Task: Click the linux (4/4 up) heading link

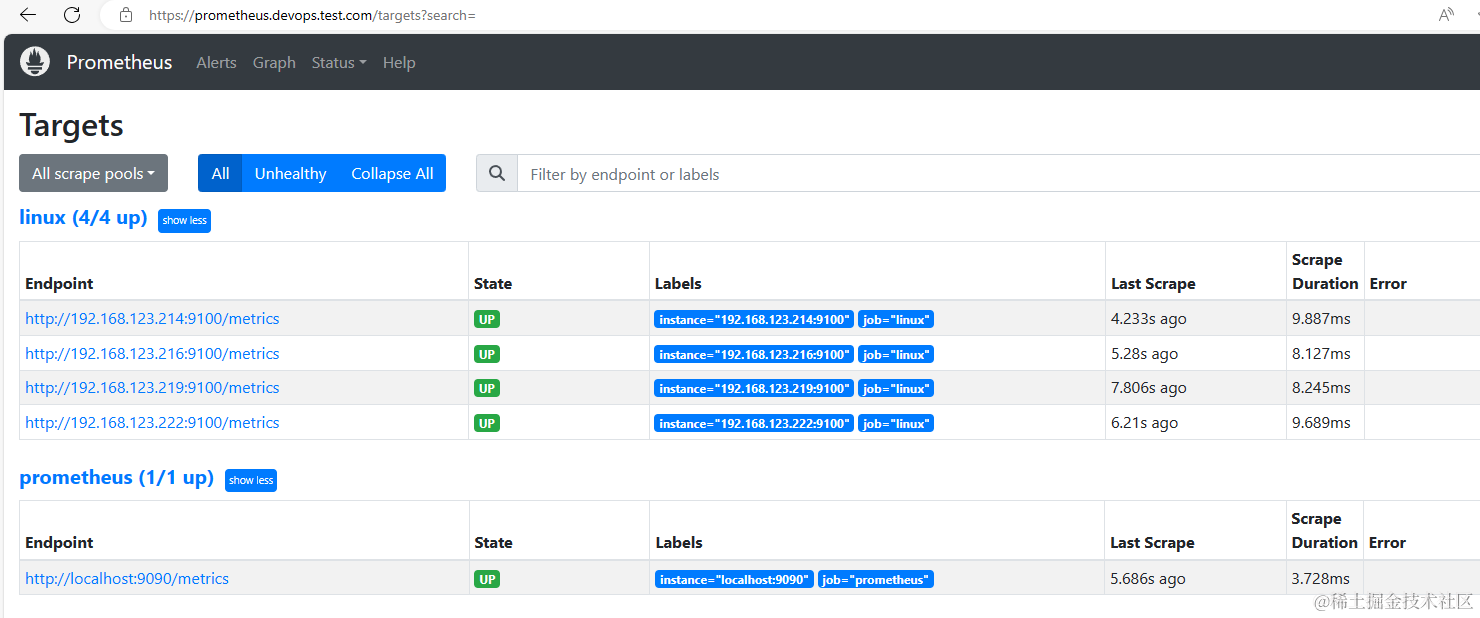Action: (x=83, y=217)
